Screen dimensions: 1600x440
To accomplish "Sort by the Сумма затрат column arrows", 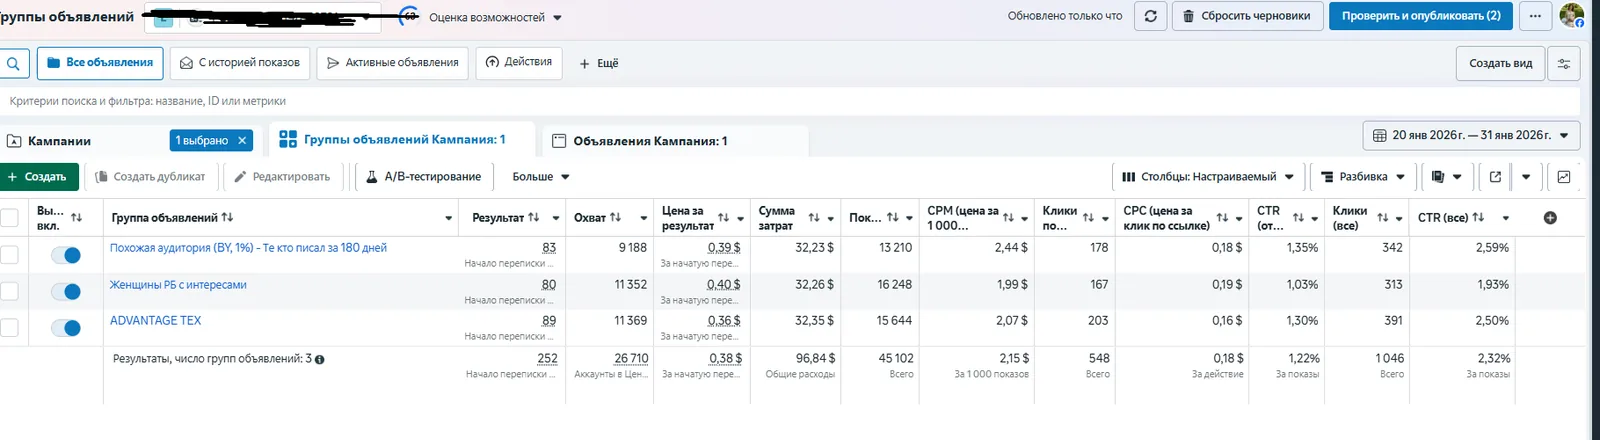I will (x=814, y=218).
